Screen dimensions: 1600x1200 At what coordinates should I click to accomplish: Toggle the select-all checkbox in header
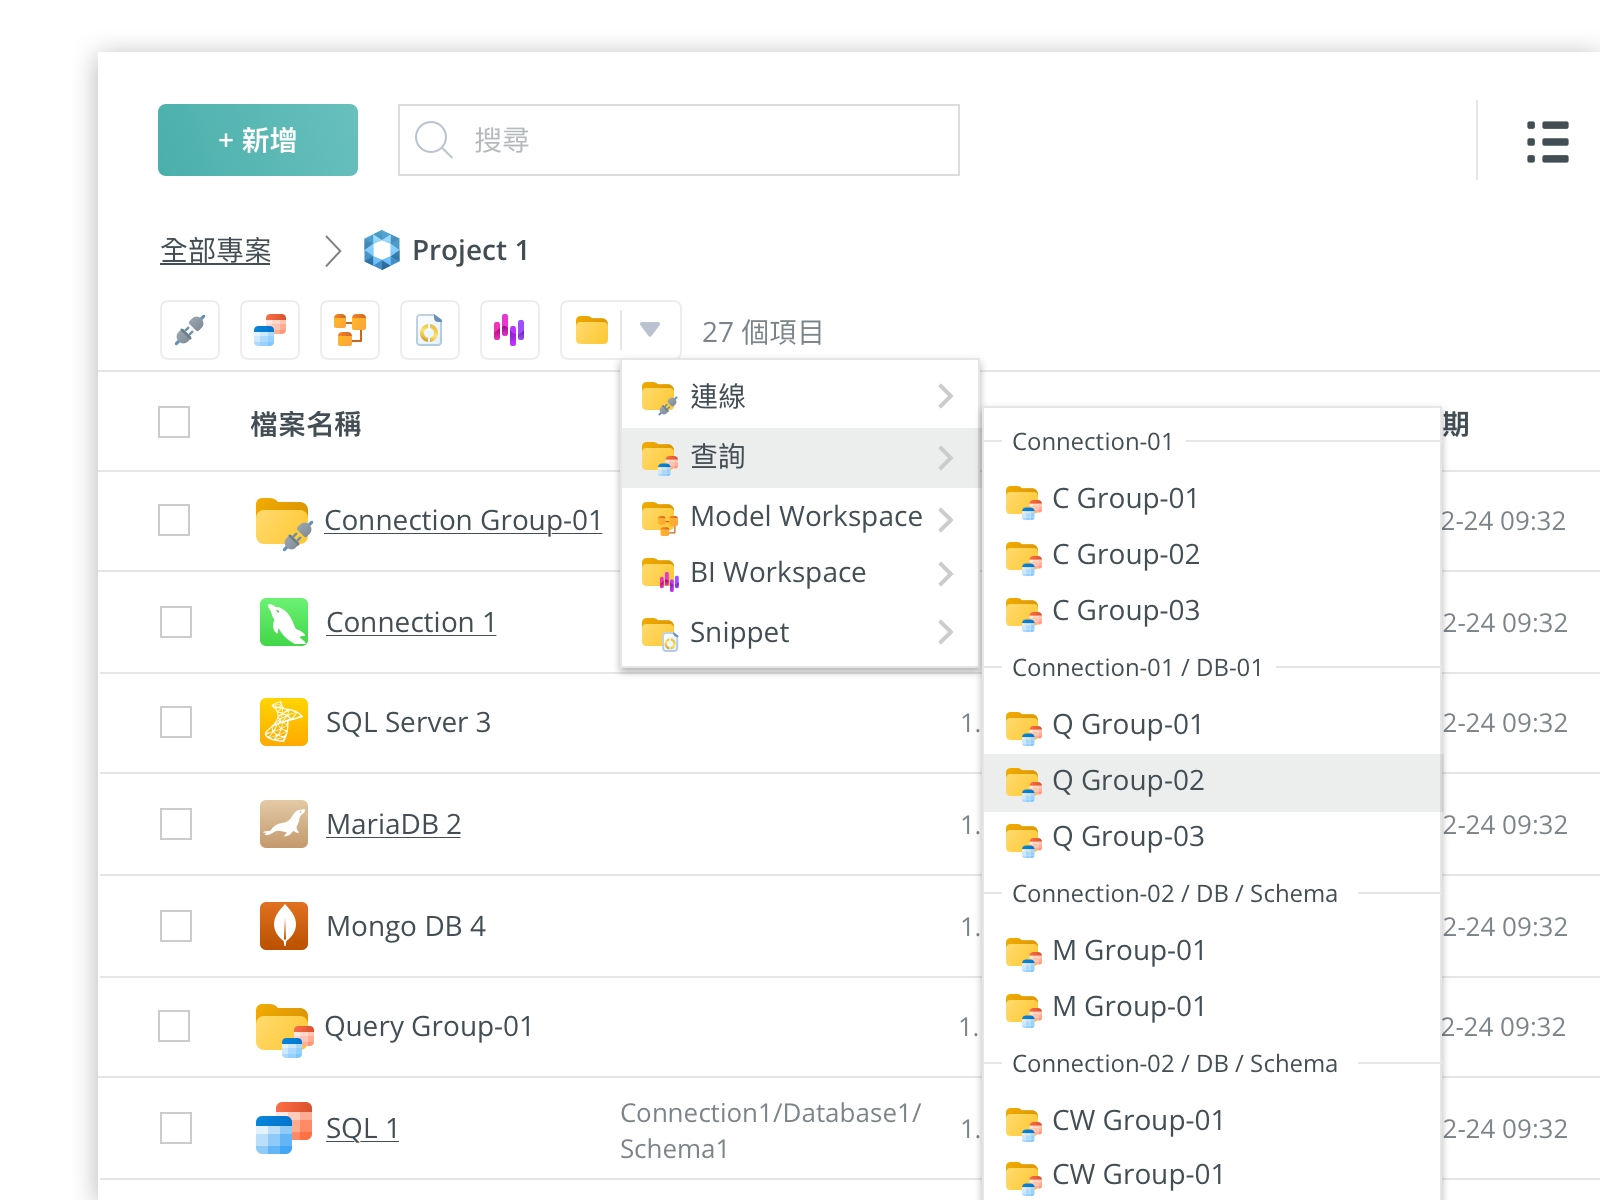coord(174,422)
